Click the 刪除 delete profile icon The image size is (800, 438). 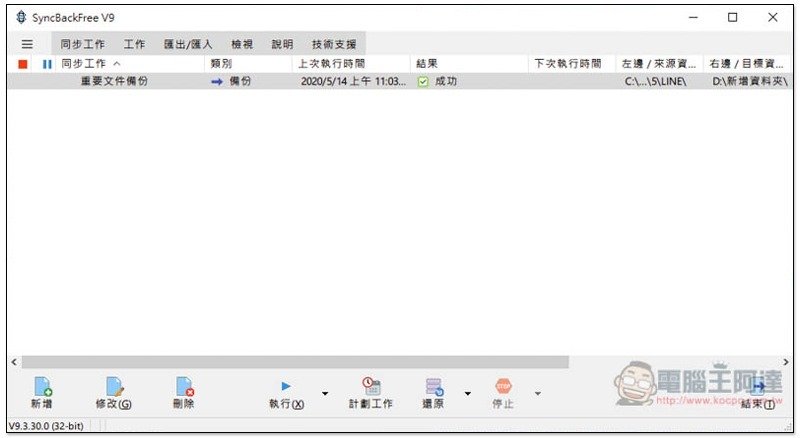click(184, 386)
